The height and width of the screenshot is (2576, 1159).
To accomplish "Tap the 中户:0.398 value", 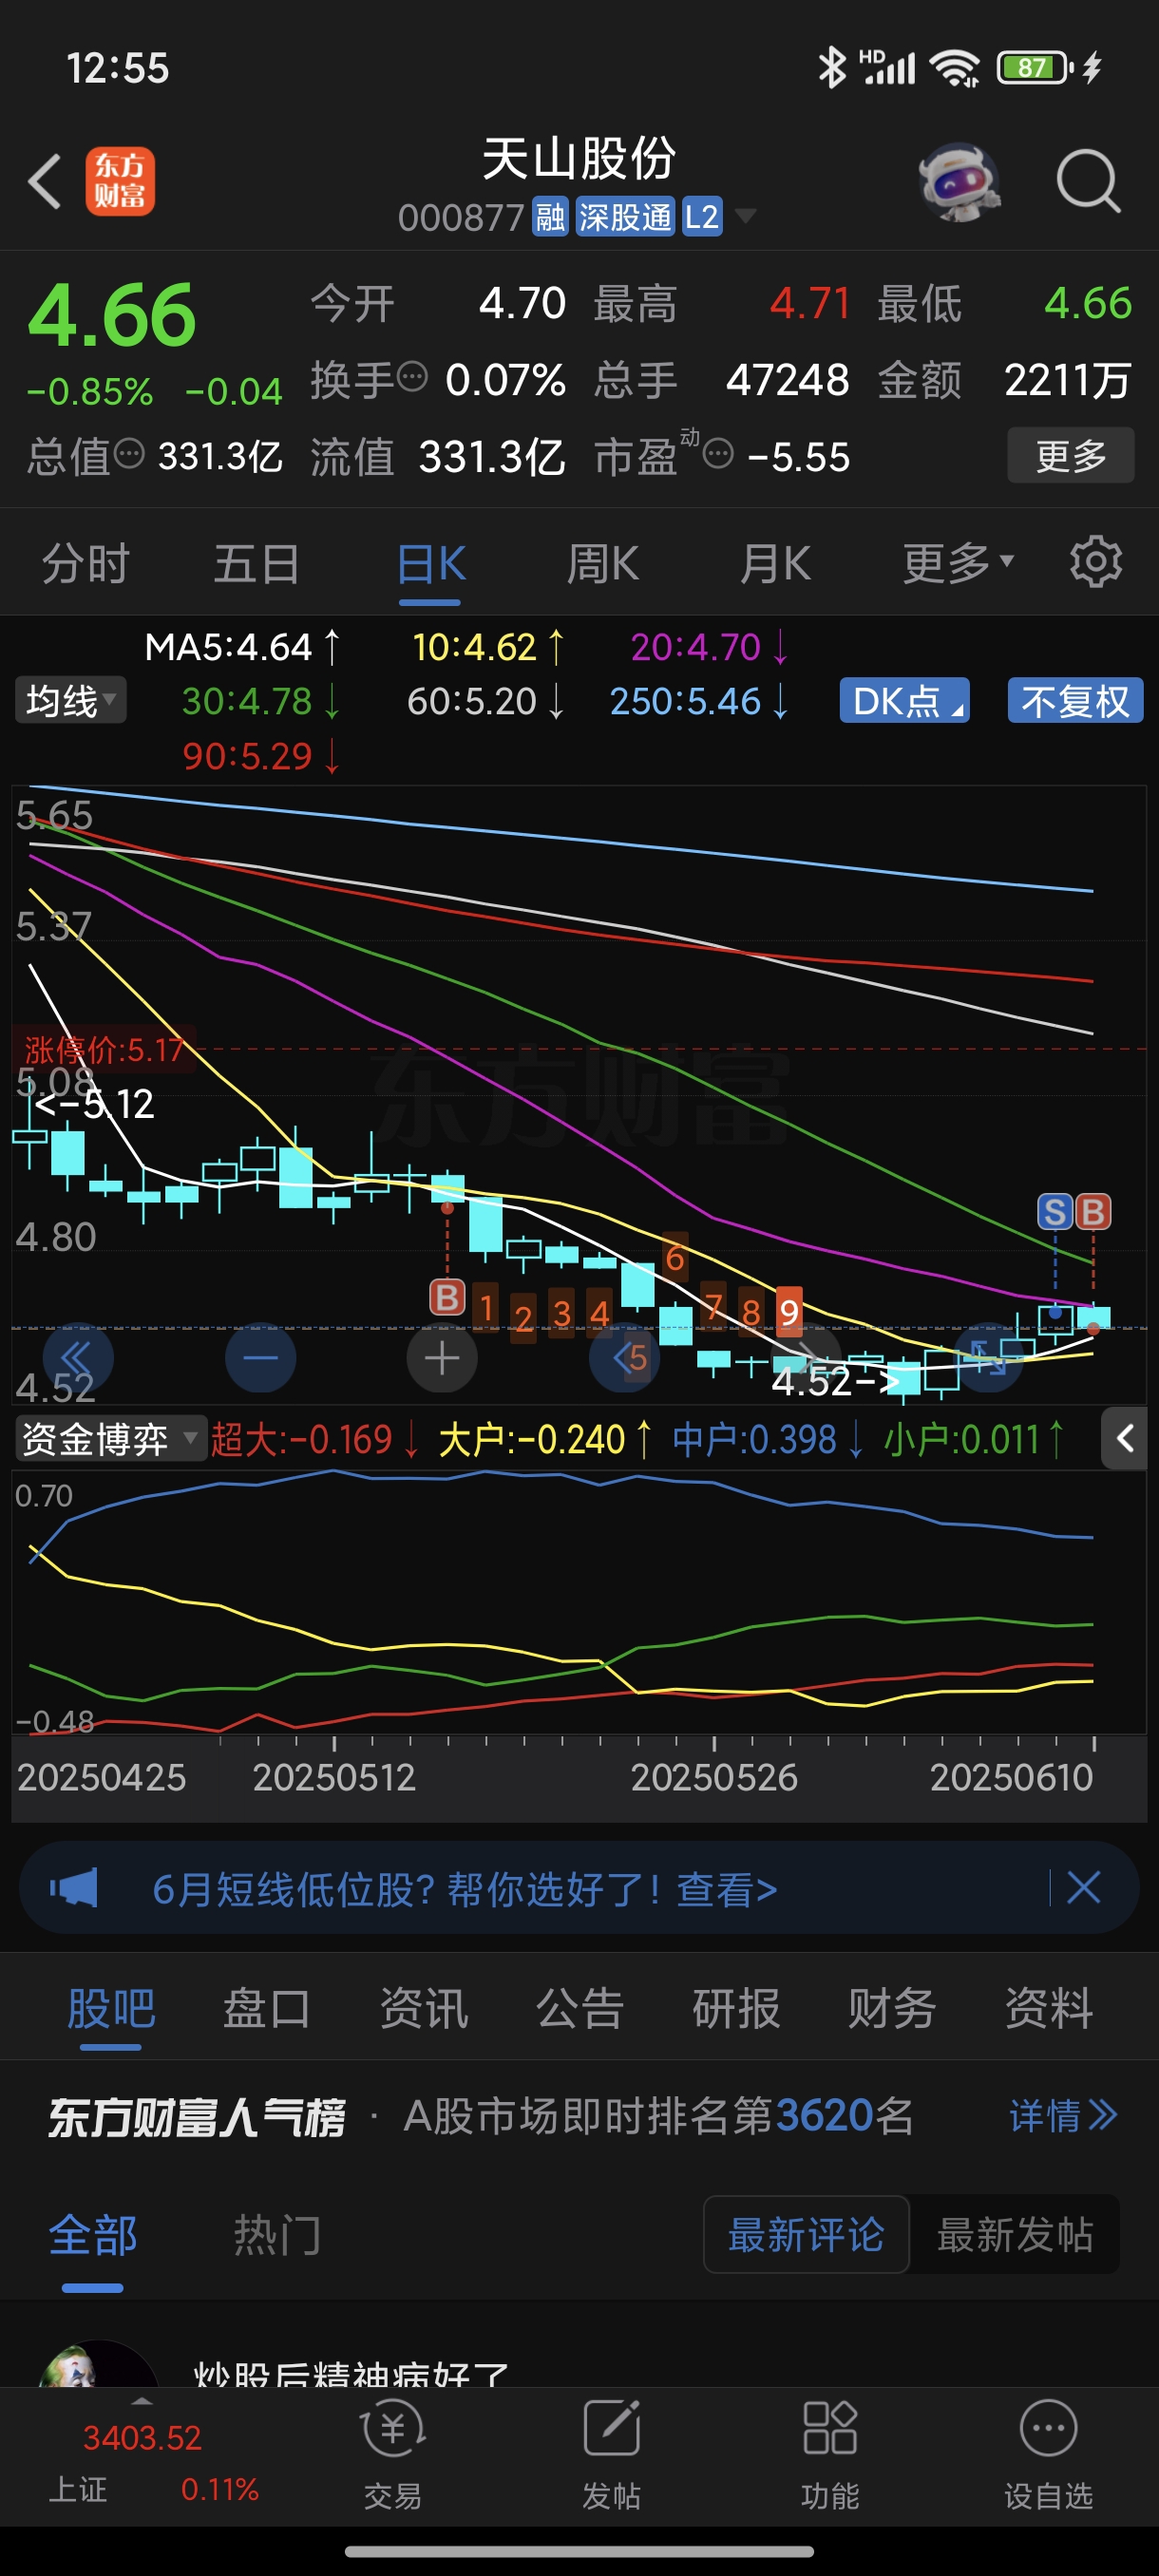I will click(766, 1439).
